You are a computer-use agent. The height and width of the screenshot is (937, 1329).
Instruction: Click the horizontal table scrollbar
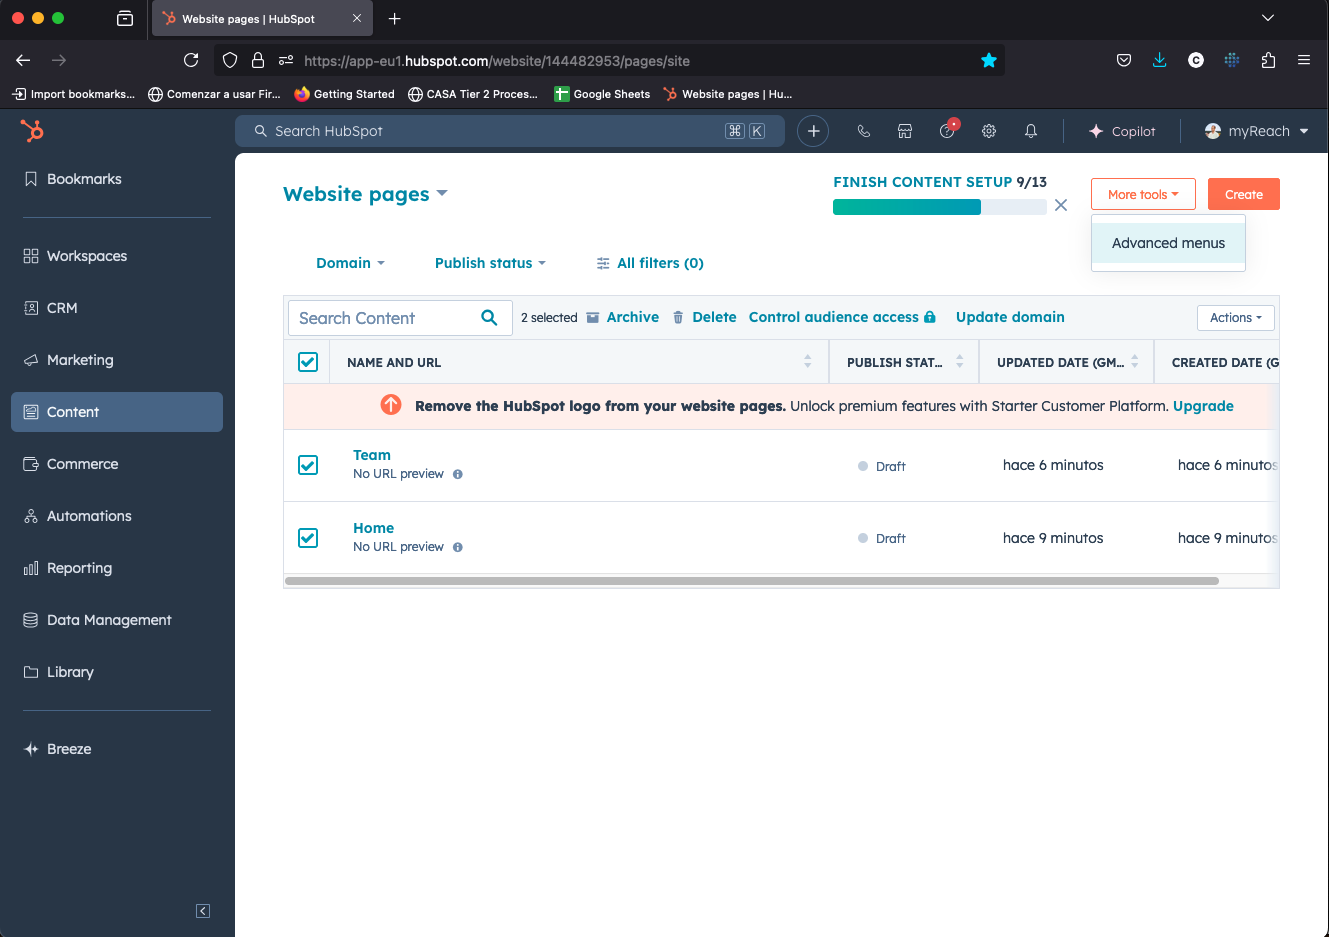pos(750,581)
